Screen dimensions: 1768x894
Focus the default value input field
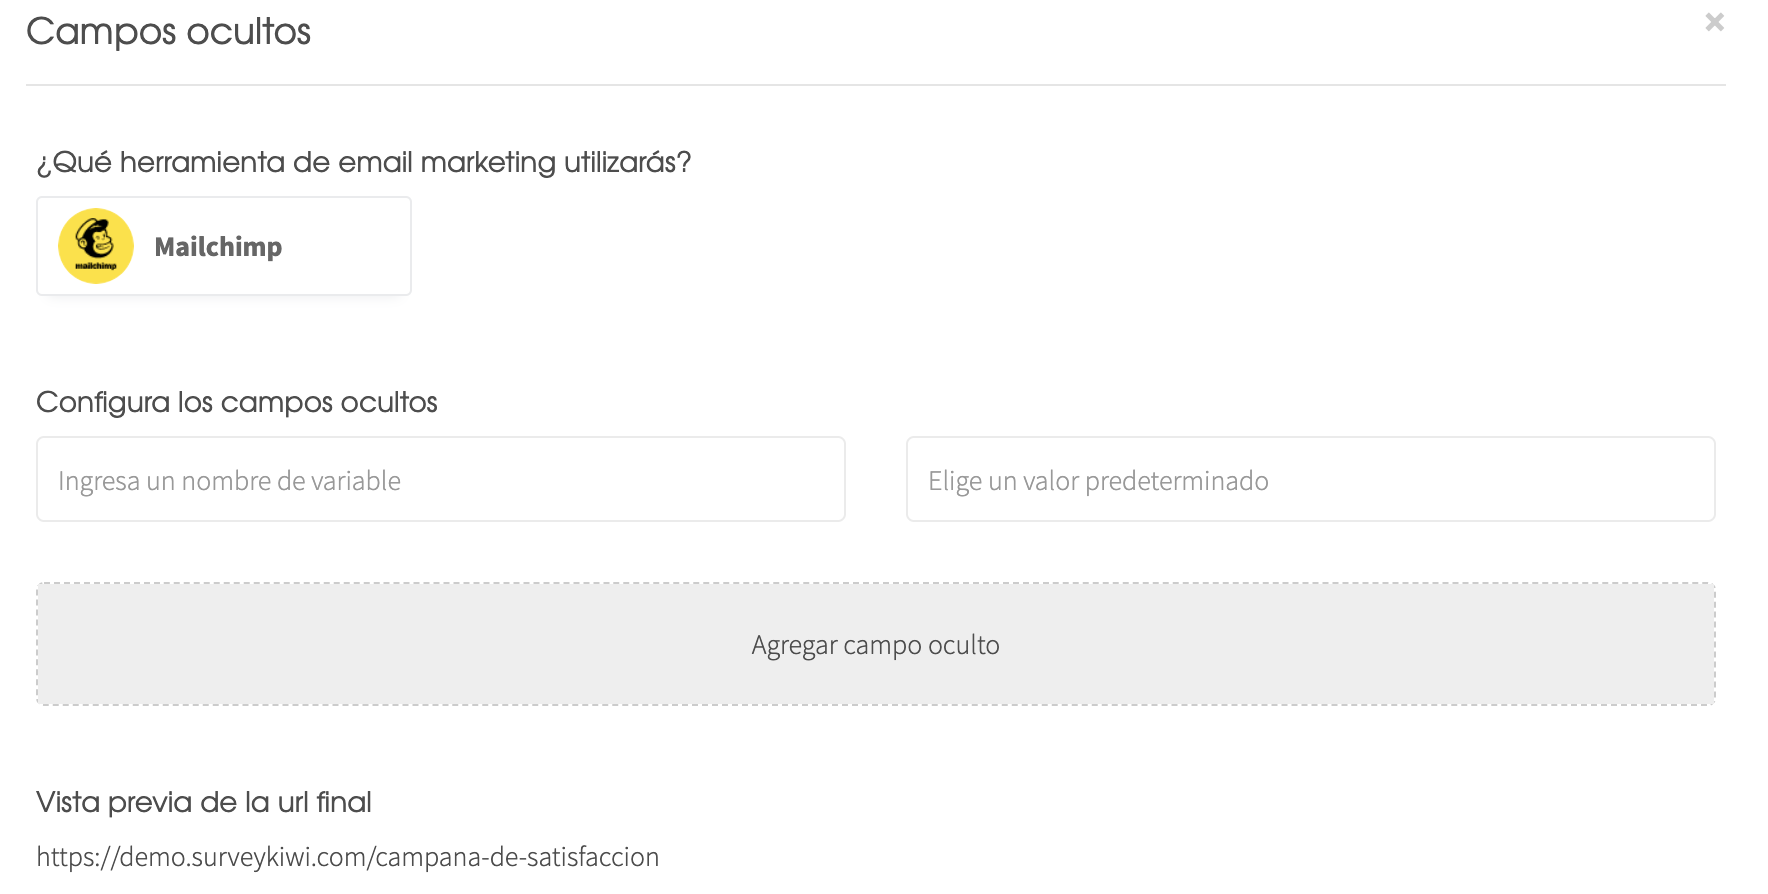1311,479
